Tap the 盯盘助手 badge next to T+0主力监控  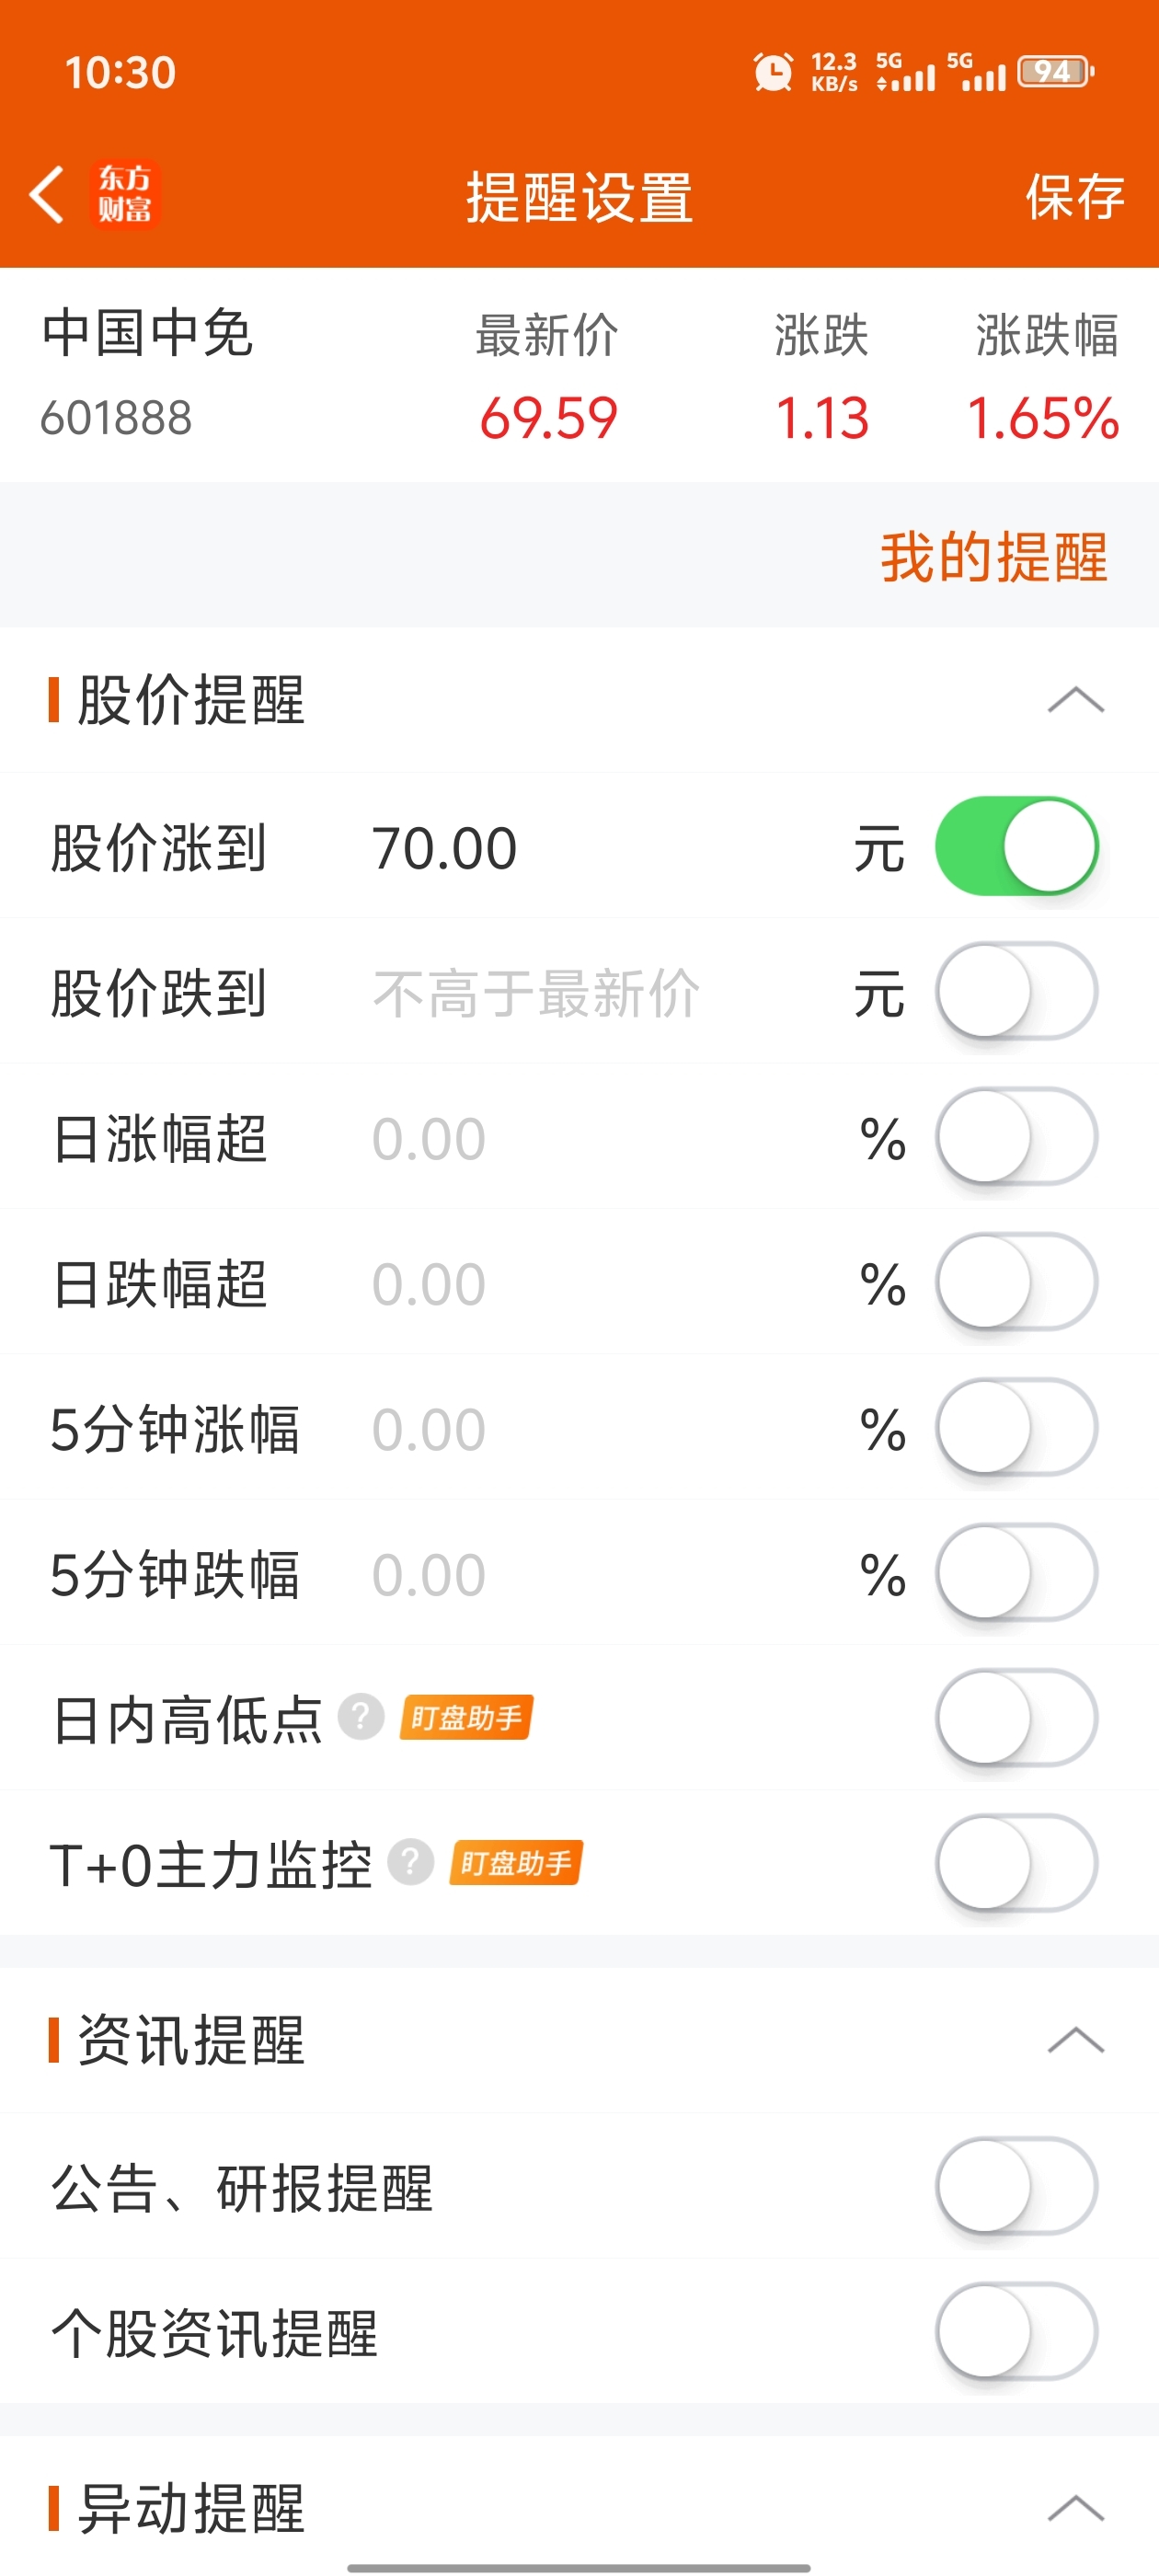(x=516, y=1862)
